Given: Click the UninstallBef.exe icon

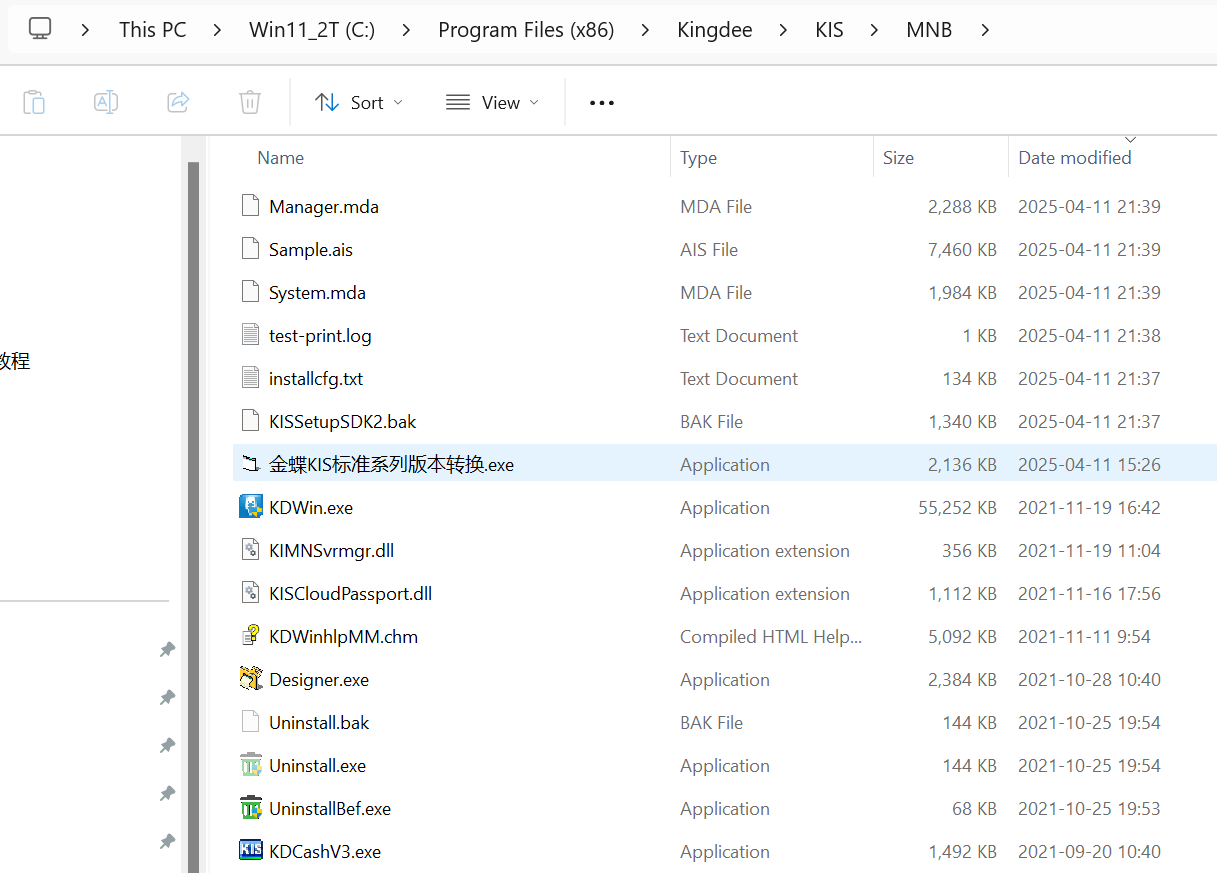Looking at the screenshot, I should [251, 808].
